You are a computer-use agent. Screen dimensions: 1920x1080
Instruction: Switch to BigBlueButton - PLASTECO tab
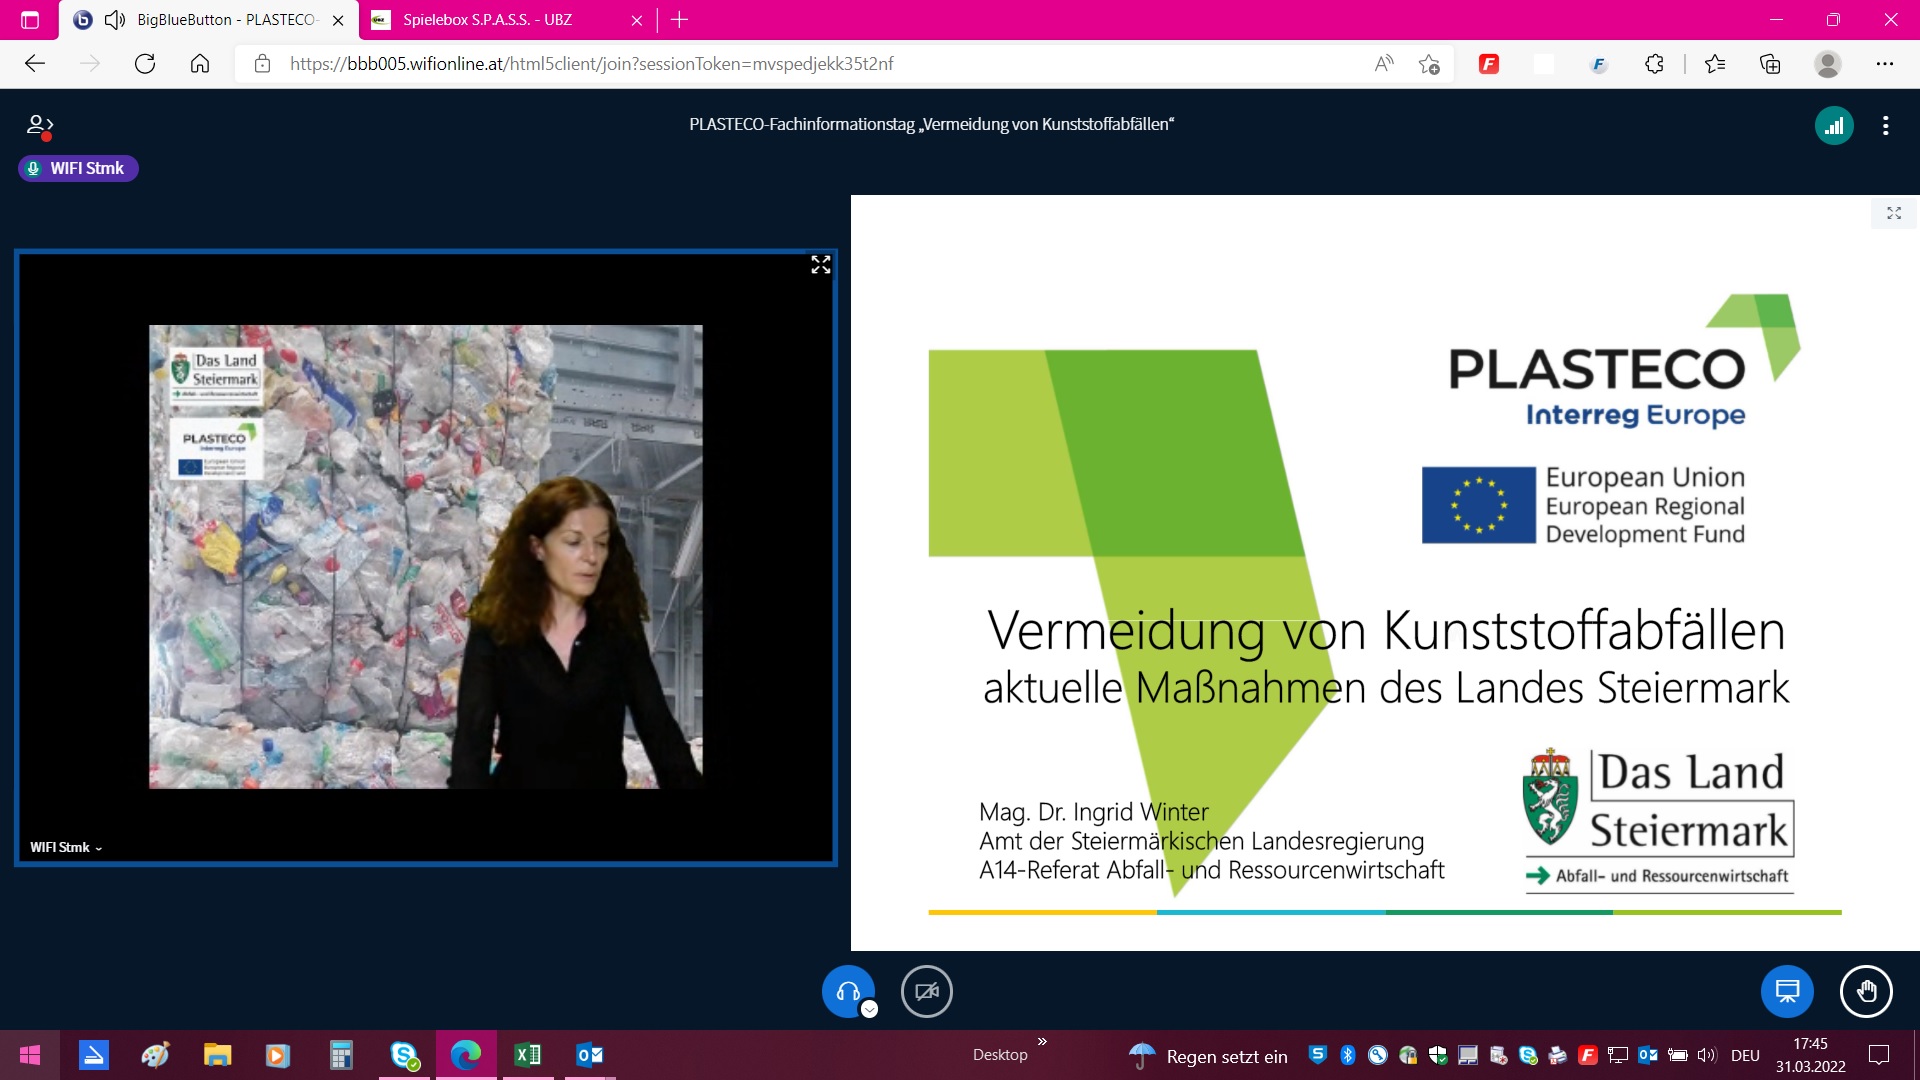click(210, 20)
